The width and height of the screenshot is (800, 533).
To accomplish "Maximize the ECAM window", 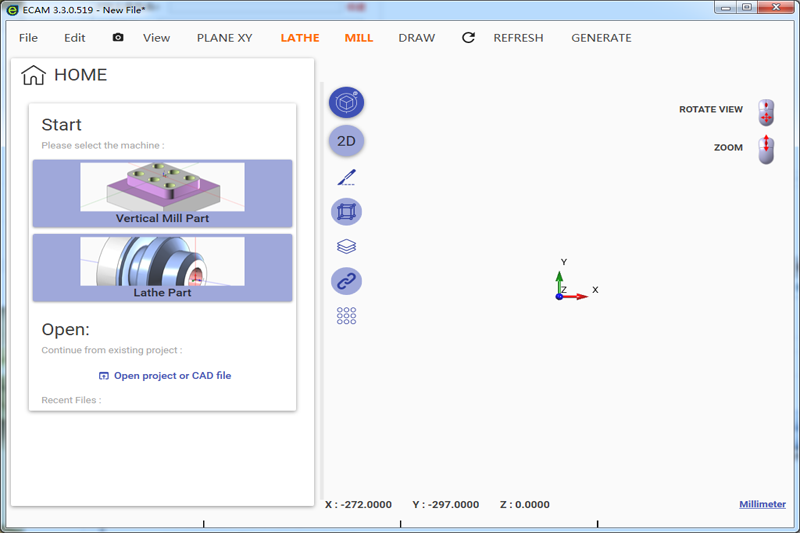I will [747, 7].
